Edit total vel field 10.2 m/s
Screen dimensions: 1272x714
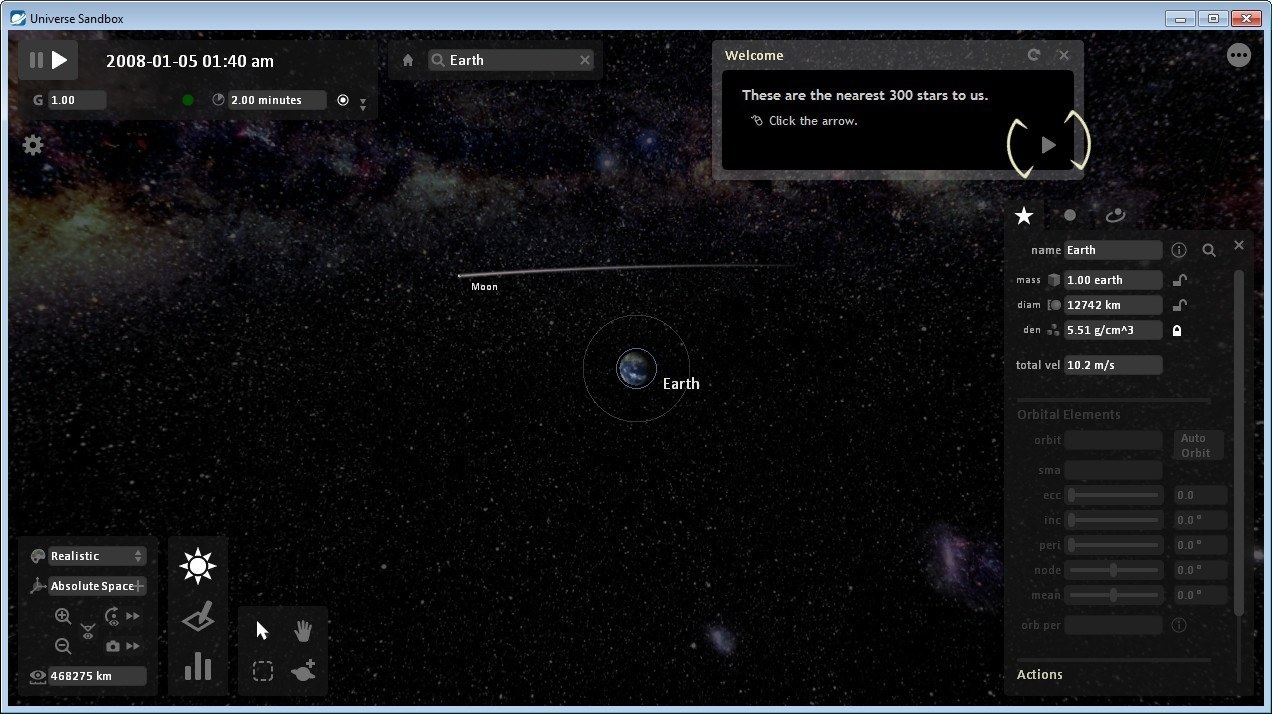tap(1113, 365)
